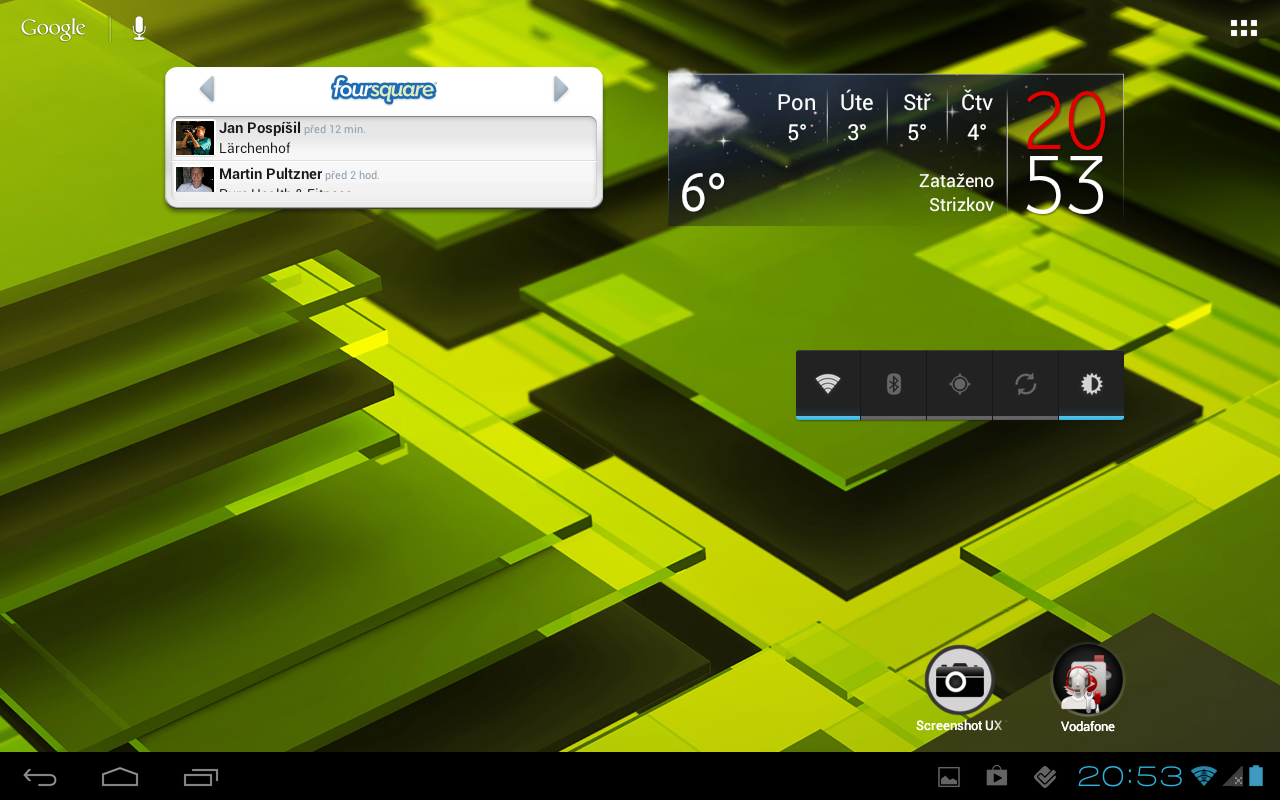The height and width of the screenshot is (800, 1280).
Task: Go Home using the navigation bar
Action: coord(120,776)
